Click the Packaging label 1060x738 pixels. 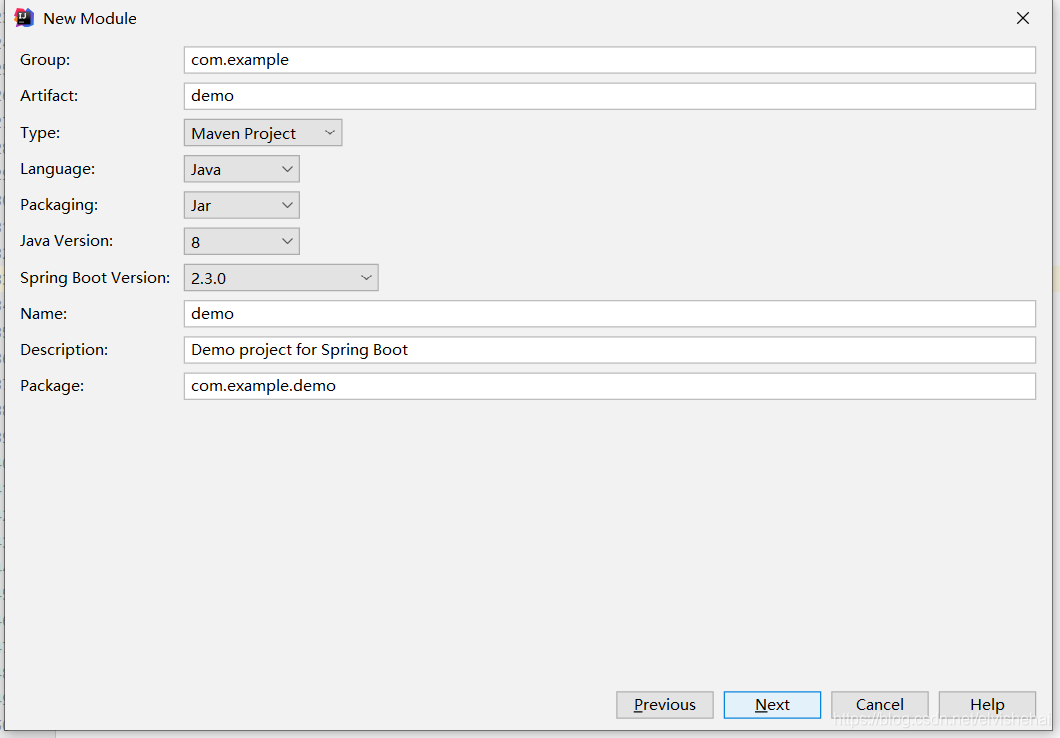(x=59, y=205)
